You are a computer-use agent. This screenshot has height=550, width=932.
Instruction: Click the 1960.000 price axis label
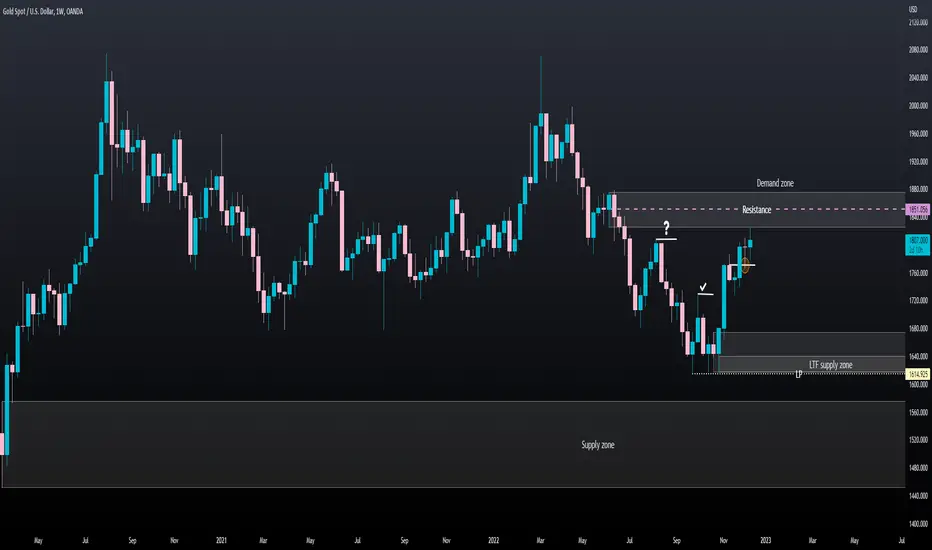coord(918,134)
